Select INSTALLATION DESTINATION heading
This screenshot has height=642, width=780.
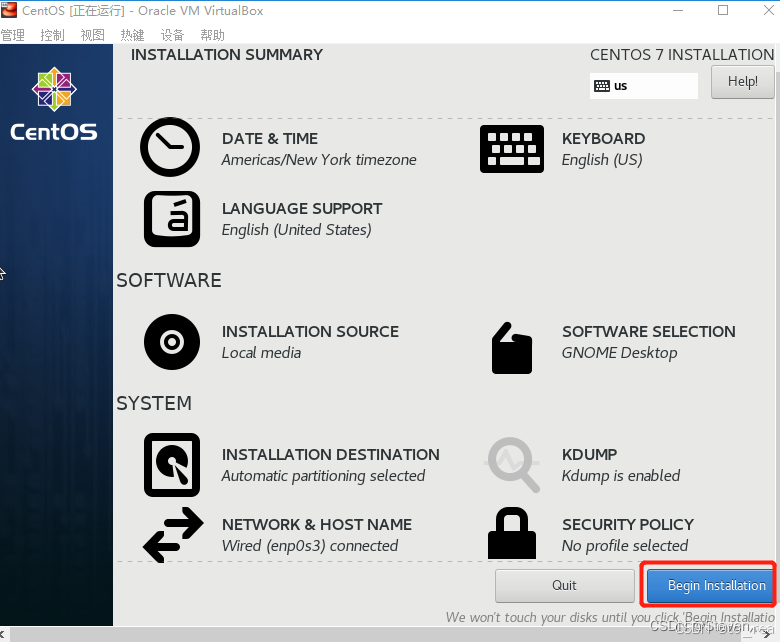(x=331, y=455)
